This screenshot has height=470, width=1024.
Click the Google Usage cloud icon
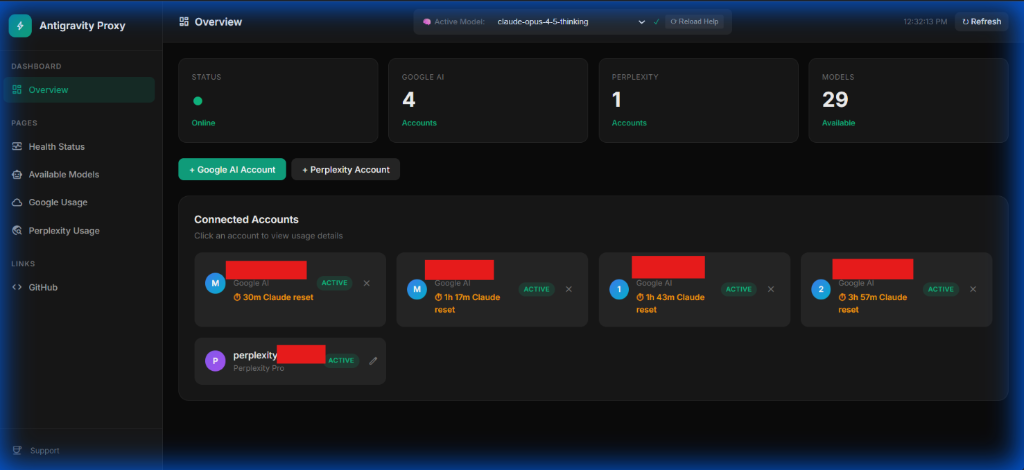click(17, 202)
